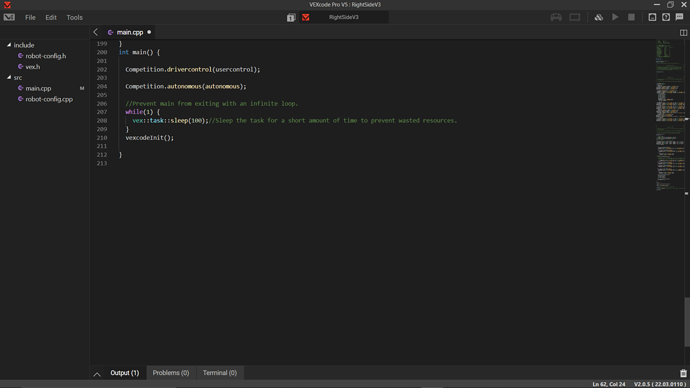The image size is (690, 388).
Task: Select the brain slot number icon
Action: tap(291, 18)
